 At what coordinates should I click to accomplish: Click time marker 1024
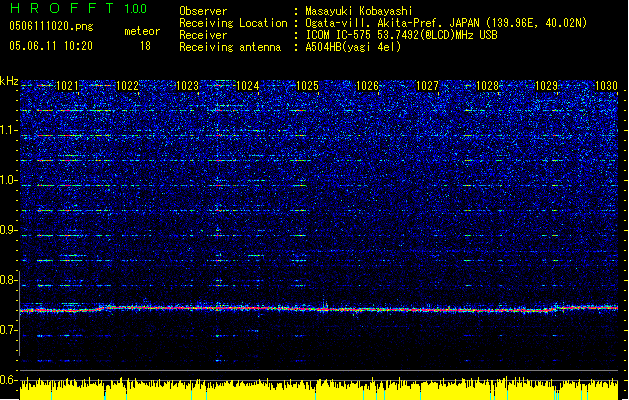248,86
